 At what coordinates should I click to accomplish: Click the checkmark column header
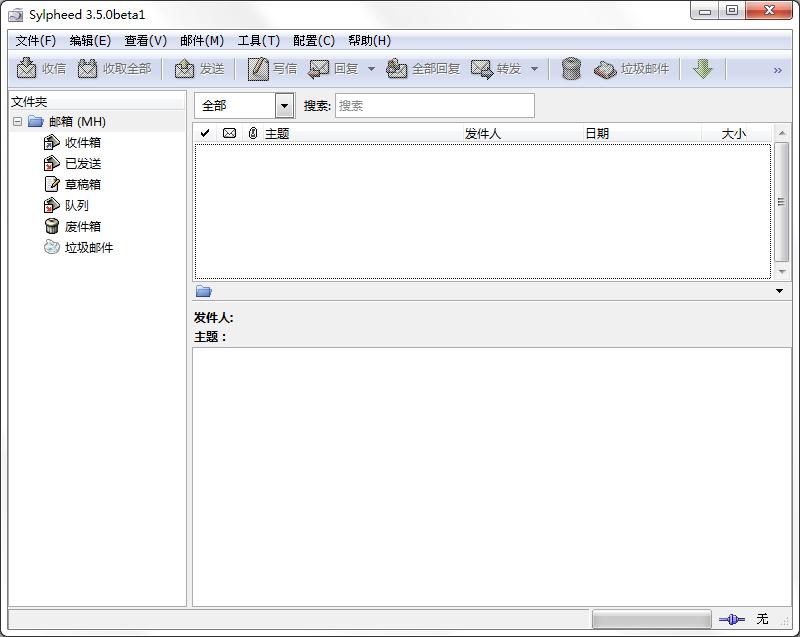206,133
